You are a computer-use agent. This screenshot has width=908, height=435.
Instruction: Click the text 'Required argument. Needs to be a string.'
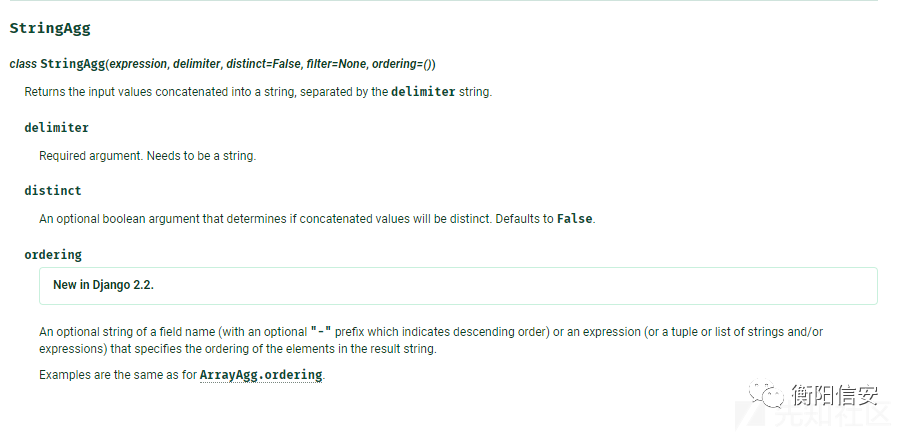click(148, 156)
